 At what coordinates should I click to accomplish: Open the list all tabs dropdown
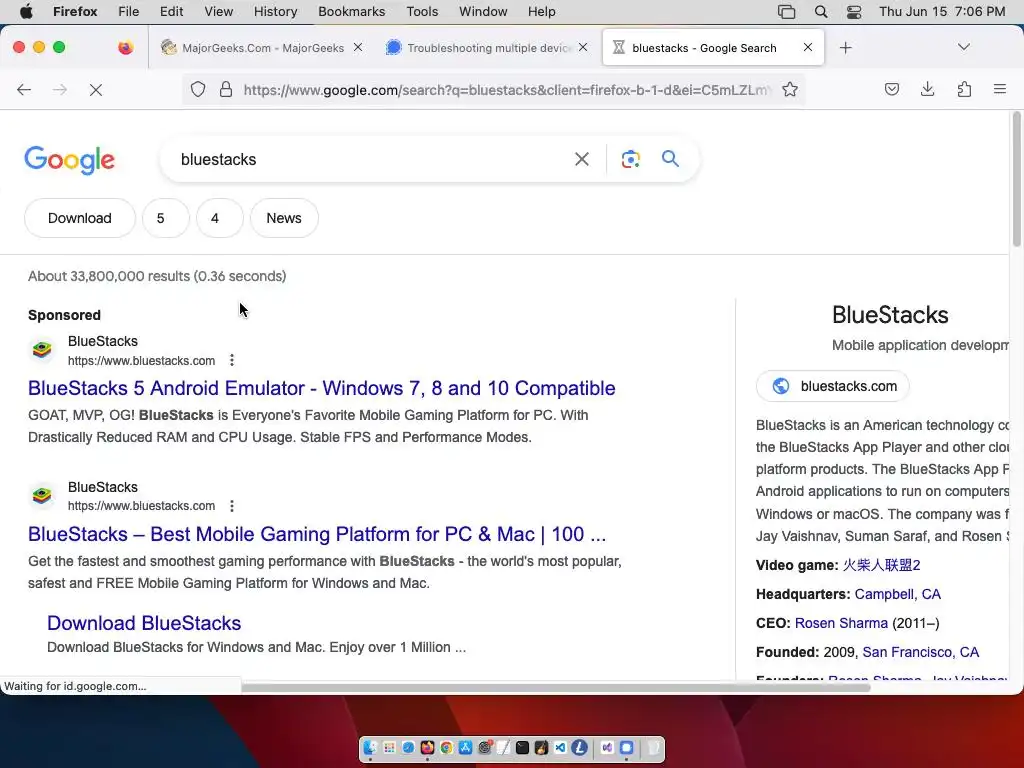[963, 47]
